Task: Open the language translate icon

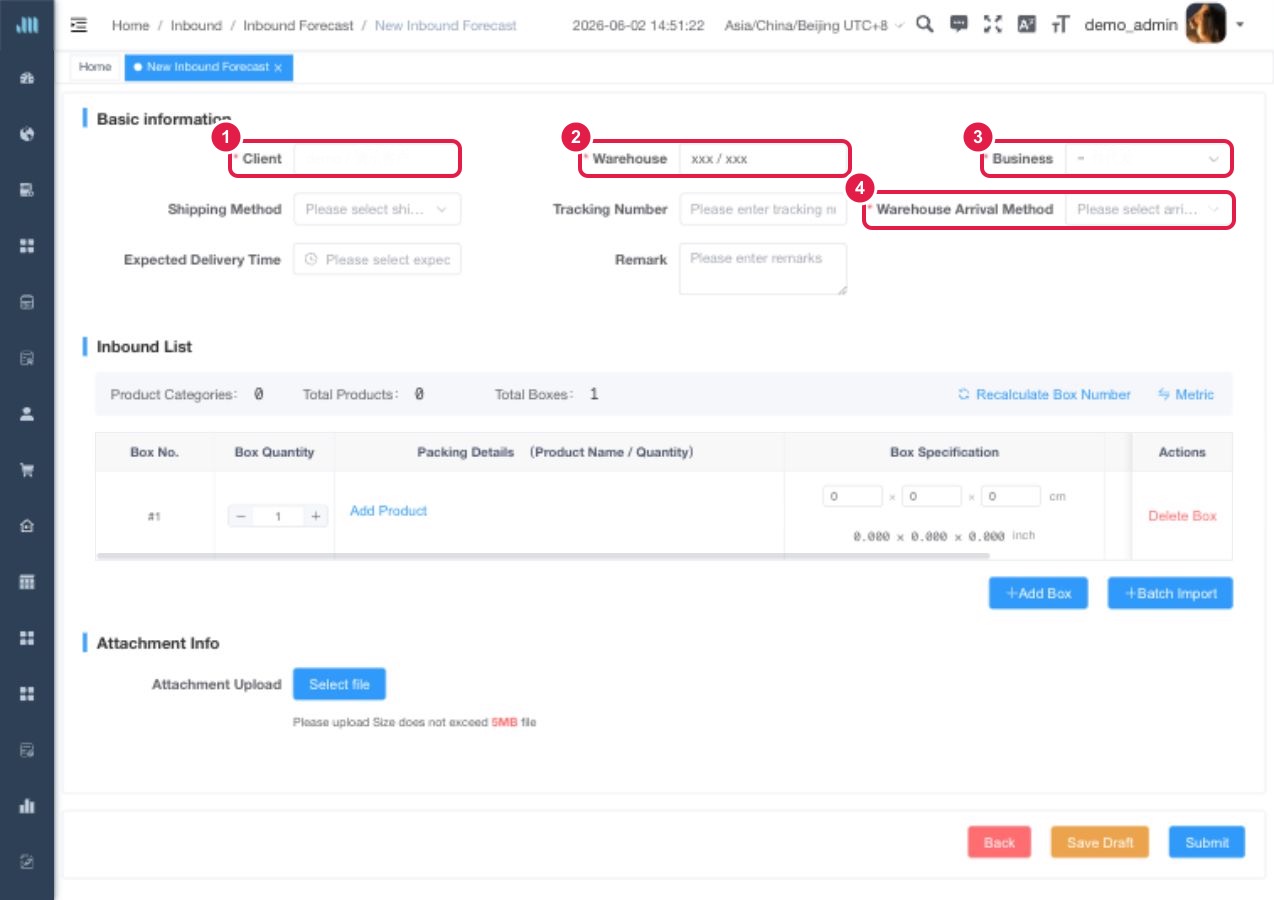Action: point(1027,24)
